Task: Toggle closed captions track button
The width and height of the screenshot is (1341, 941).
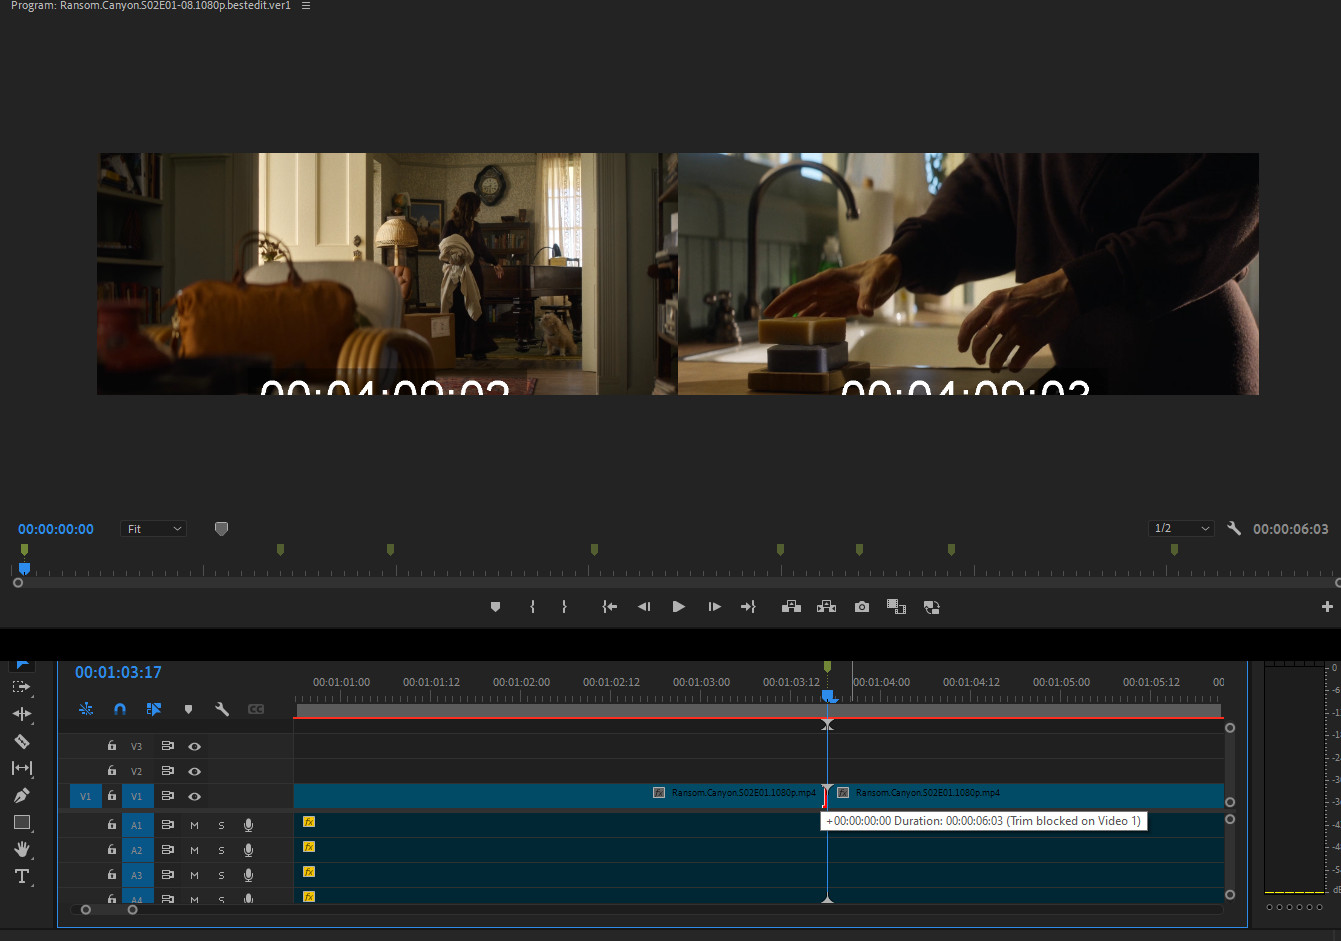Action: tap(256, 709)
